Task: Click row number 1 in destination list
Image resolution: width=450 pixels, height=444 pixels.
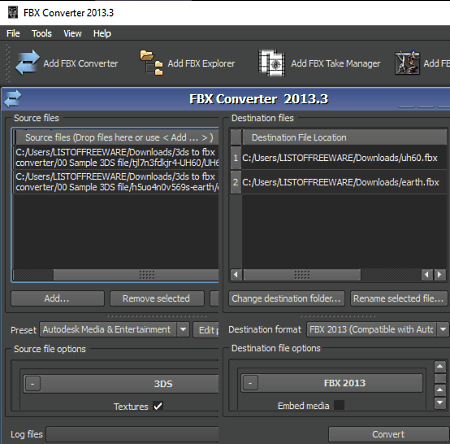Action: [236, 158]
